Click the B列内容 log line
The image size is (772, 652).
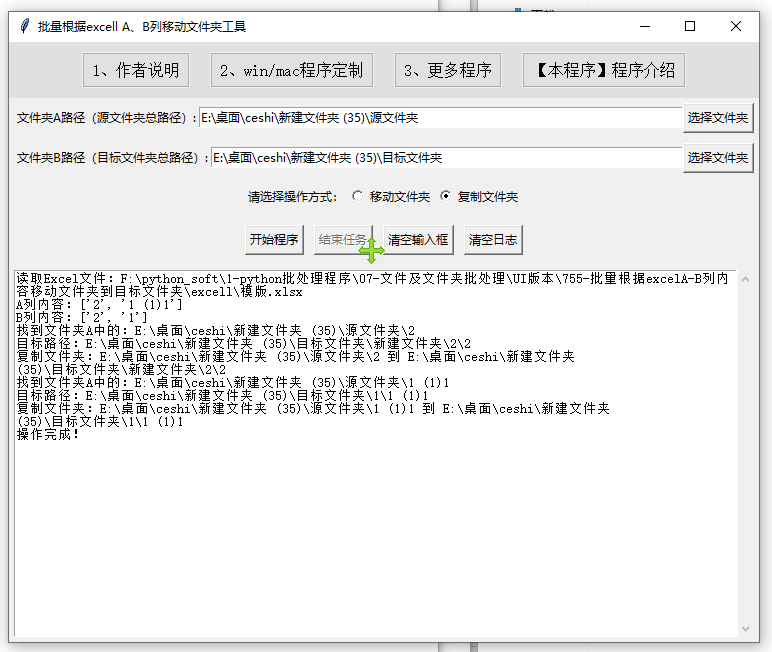pyautogui.click(x=82, y=318)
